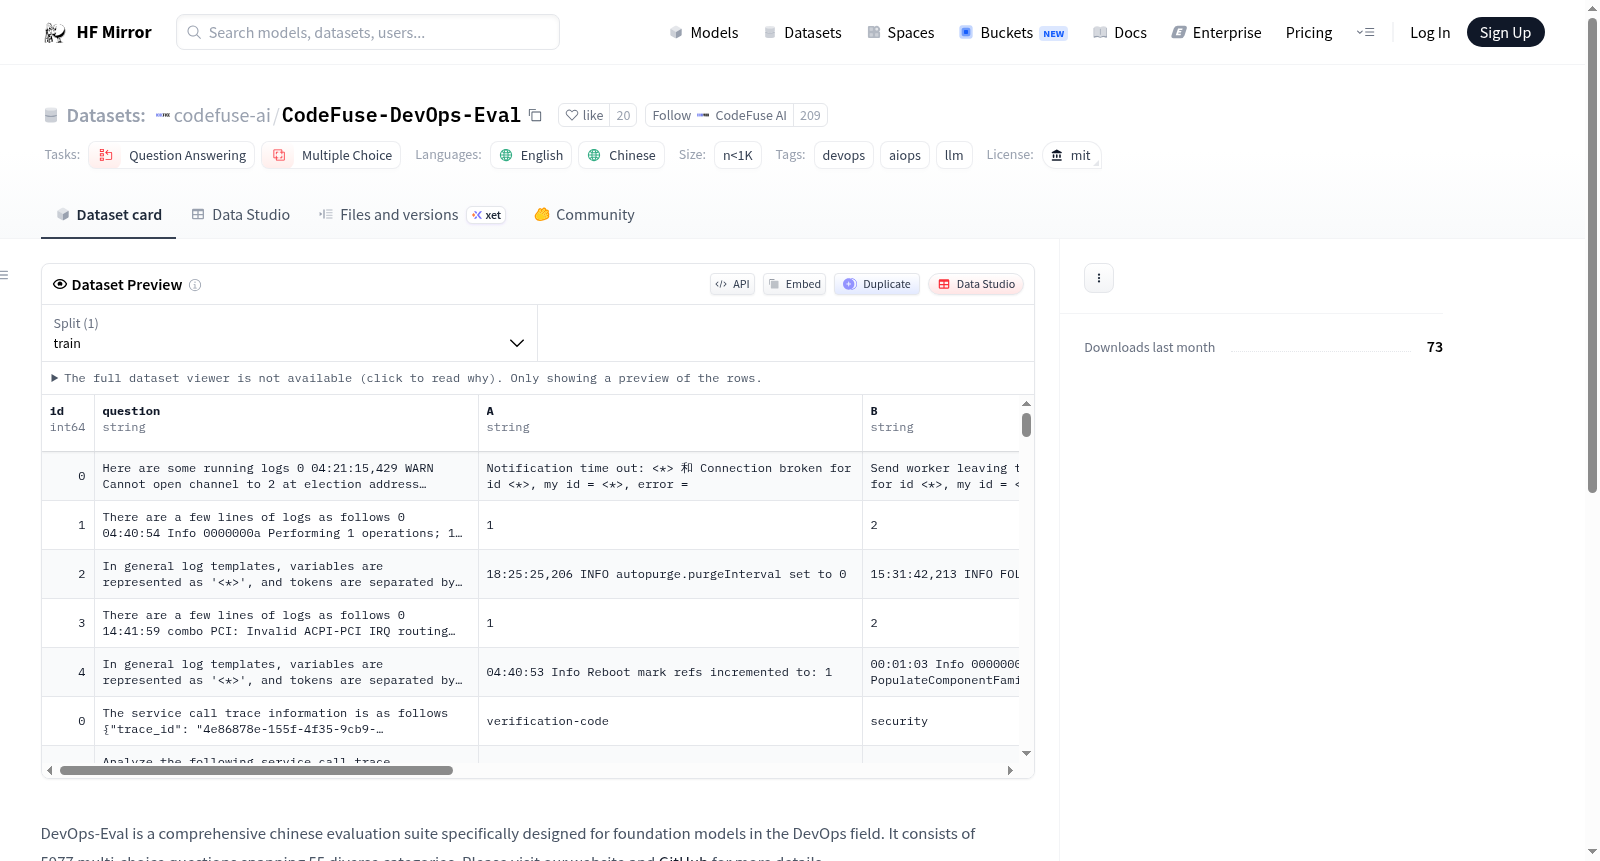The width and height of the screenshot is (1600, 861).
Task: Click the Log In link
Action: point(1430,33)
